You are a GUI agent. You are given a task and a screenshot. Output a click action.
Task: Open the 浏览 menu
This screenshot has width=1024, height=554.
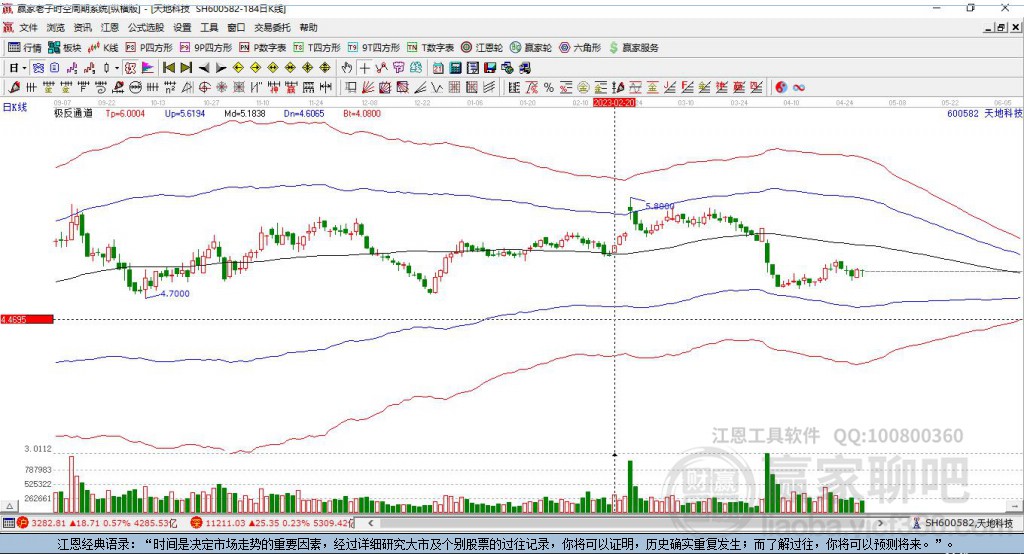pyautogui.click(x=56, y=27)
